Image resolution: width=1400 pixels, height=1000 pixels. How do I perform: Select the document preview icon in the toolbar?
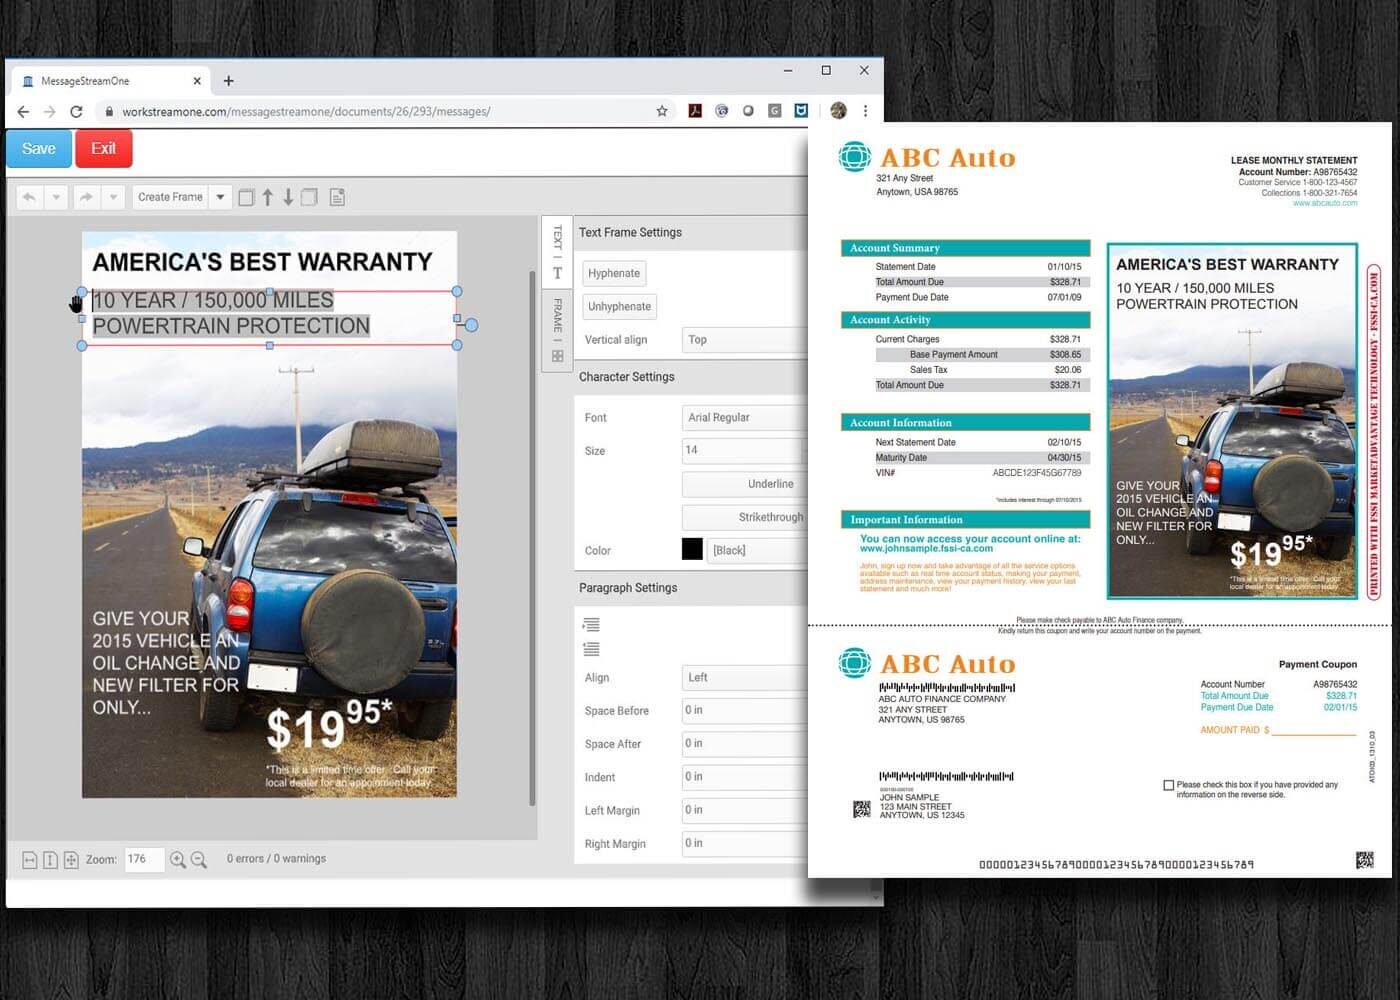[337, 197]
